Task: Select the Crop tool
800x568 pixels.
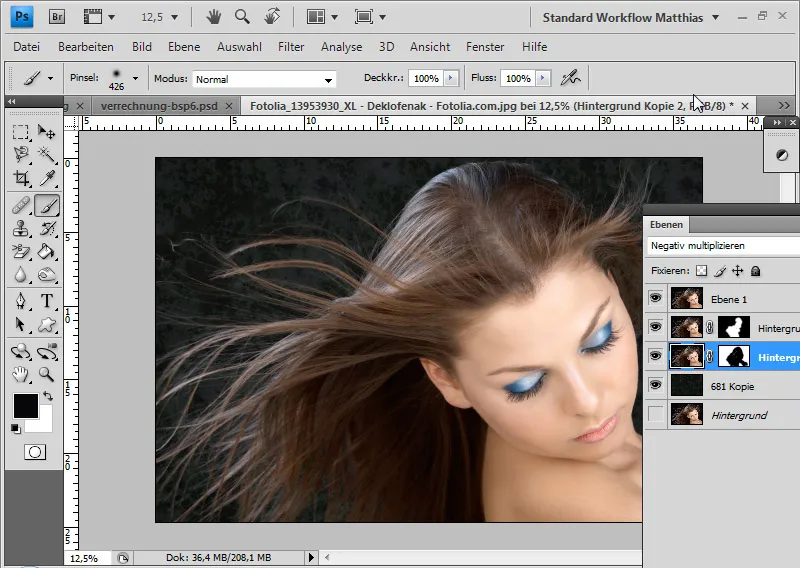Action: point(20,178)
